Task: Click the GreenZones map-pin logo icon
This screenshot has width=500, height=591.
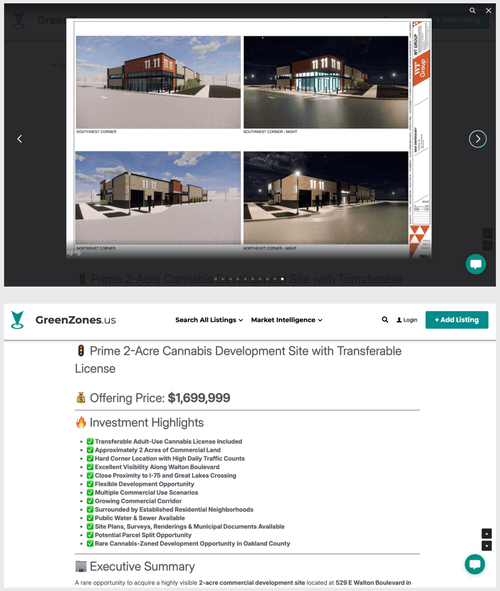Action: [18, 320]
